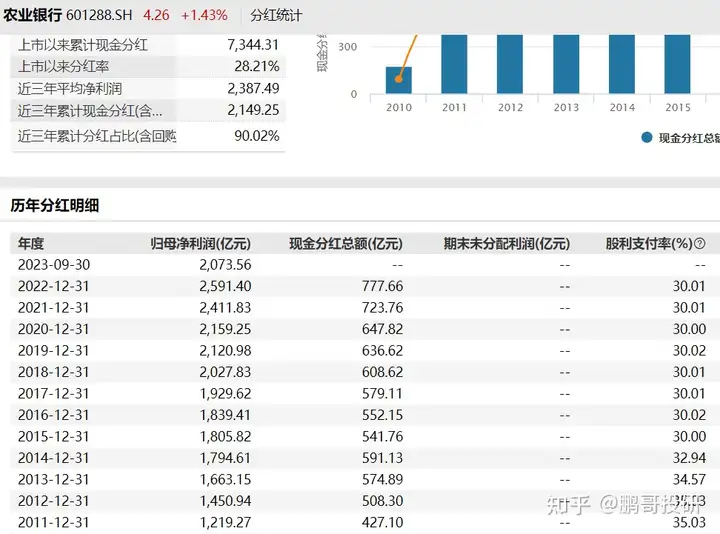The width and height of the screenshot is (720, 534).
Task: Click 近三年平均净利润 row label
Action: pyautogui.click(x=70, y=89)
